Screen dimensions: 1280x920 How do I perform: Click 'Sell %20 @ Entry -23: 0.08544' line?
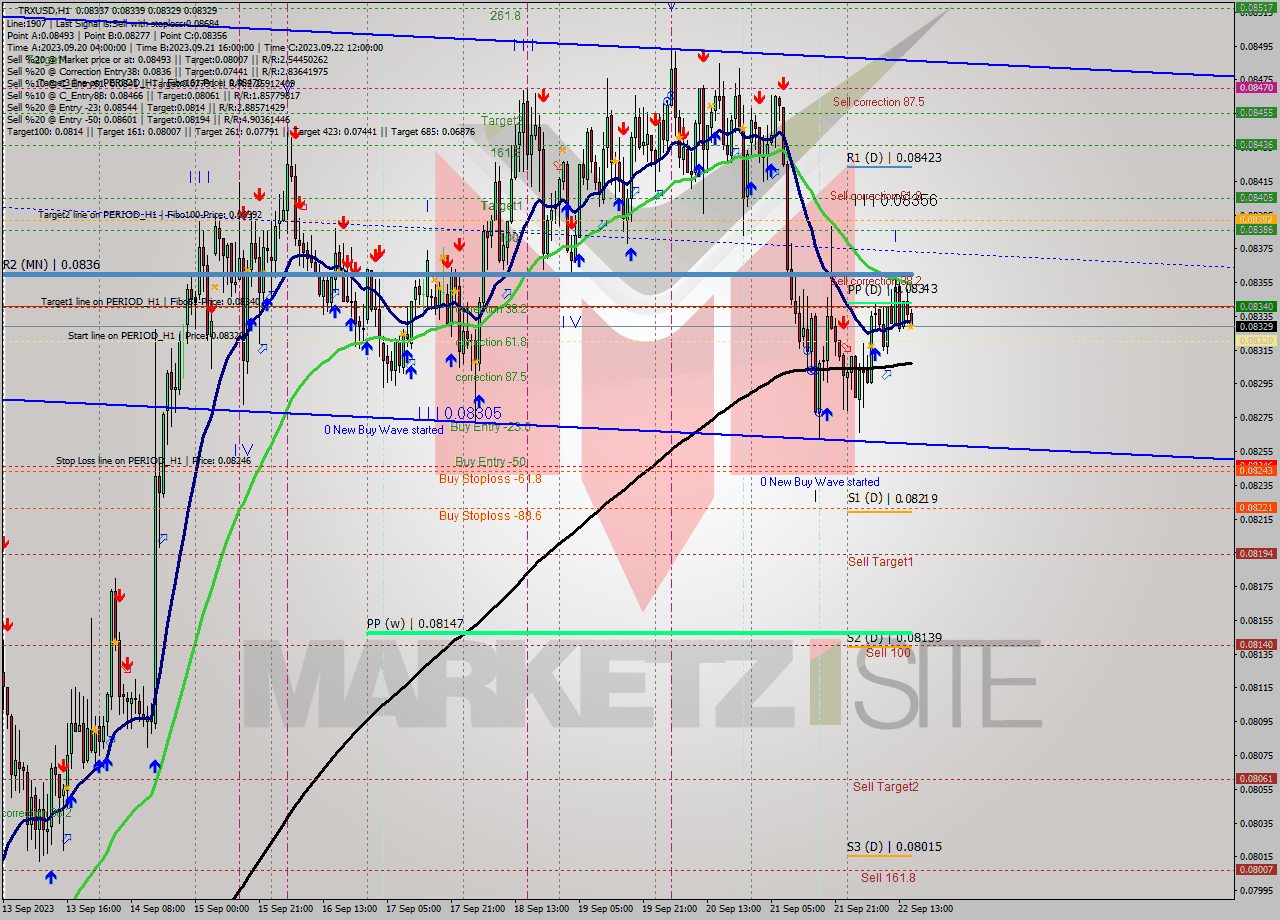(146, 107)
